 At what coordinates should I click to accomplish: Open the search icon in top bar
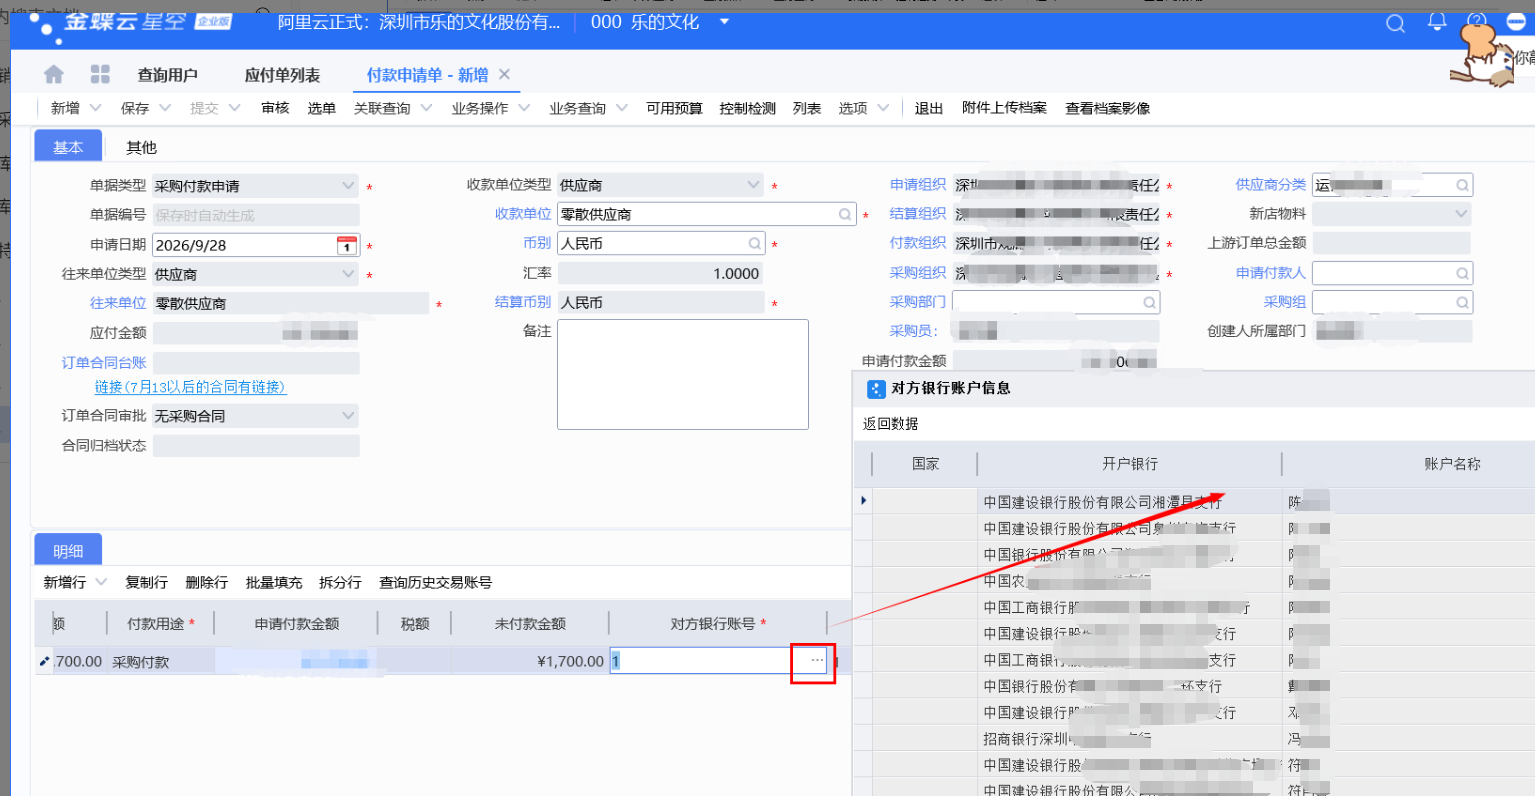pos(1395,23)
